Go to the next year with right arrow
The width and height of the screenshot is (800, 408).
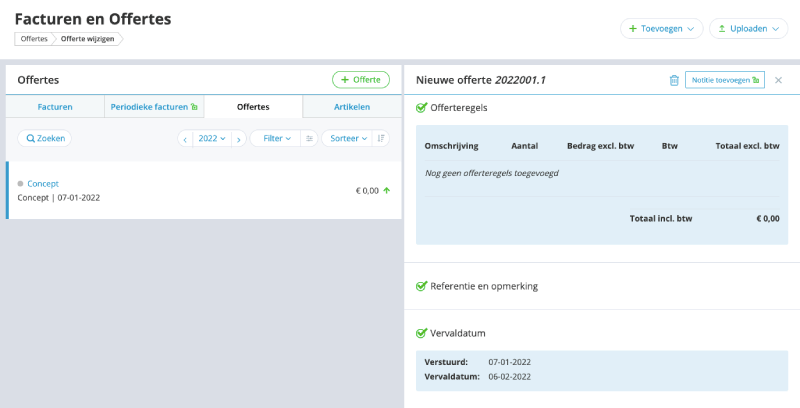click(238, 139)
